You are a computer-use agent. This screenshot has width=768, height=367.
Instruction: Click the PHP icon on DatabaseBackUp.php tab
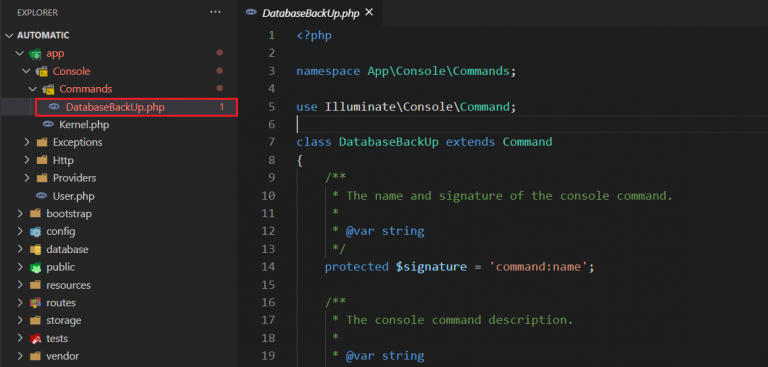coord(251,13)
